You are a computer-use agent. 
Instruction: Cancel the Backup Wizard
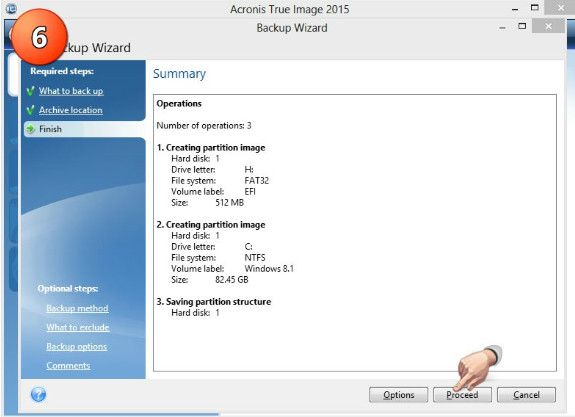(526, 395)
